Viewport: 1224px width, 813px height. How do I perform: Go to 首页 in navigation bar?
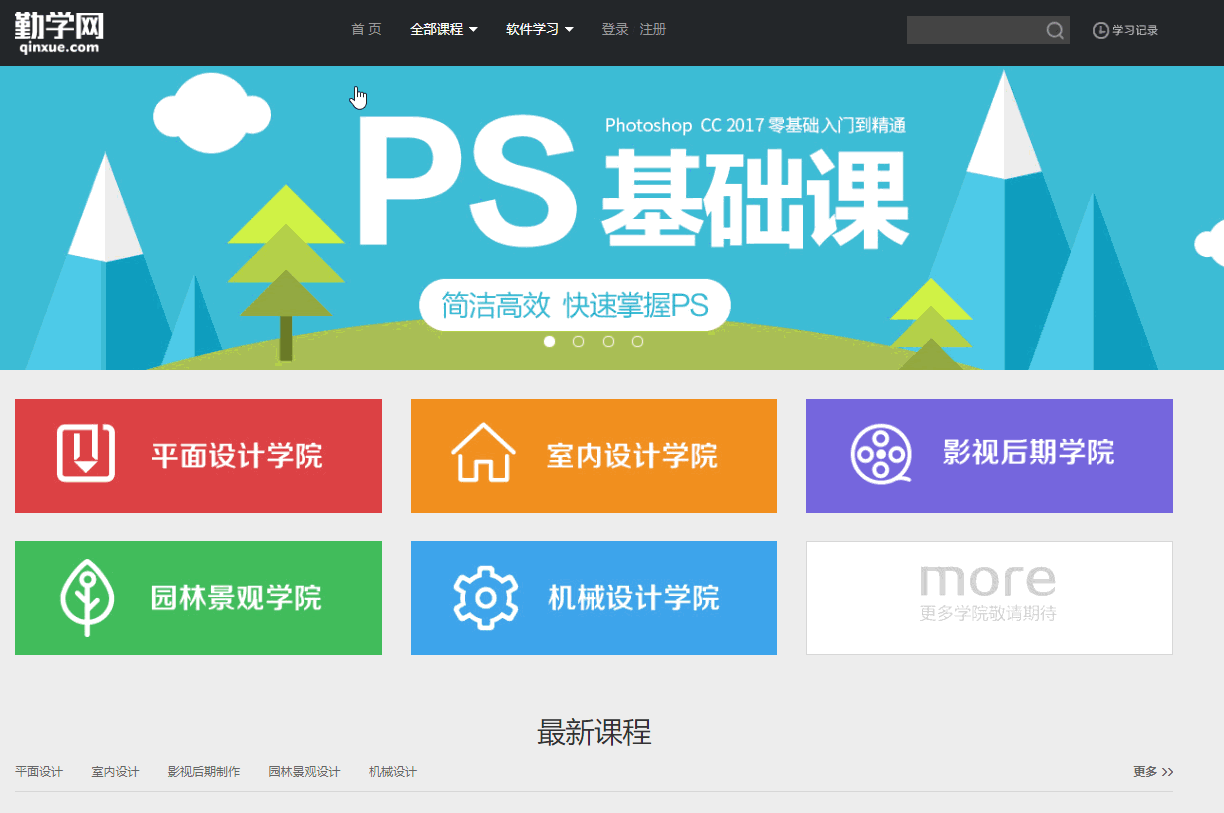(366, 30)
